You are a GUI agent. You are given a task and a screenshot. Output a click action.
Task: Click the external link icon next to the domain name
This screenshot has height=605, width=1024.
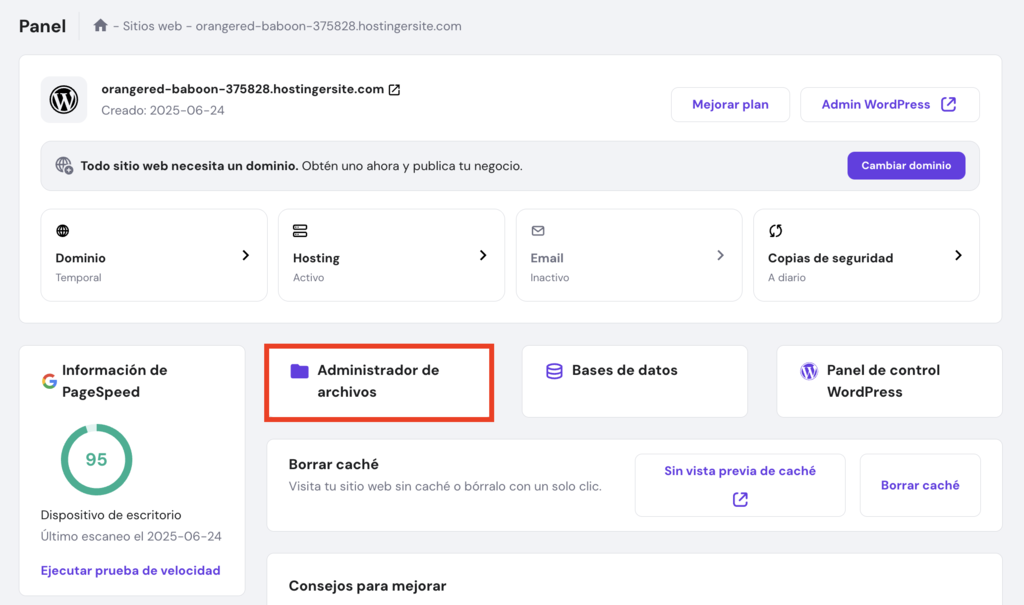coord(394,88)
